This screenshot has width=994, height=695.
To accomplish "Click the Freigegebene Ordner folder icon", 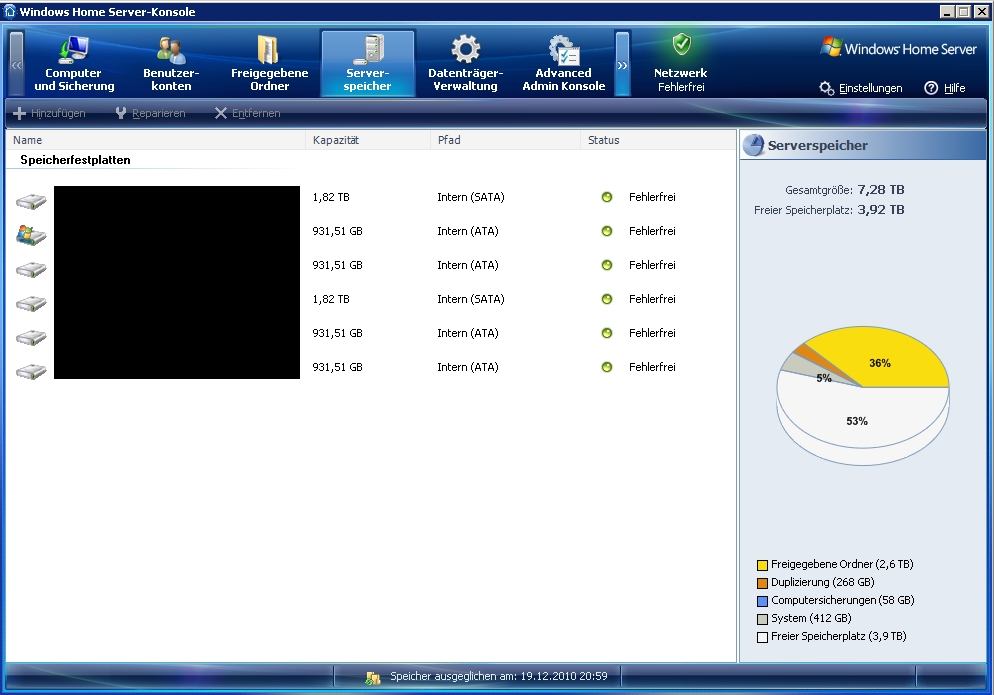I will pyautogui.click(x=269, y=49).
